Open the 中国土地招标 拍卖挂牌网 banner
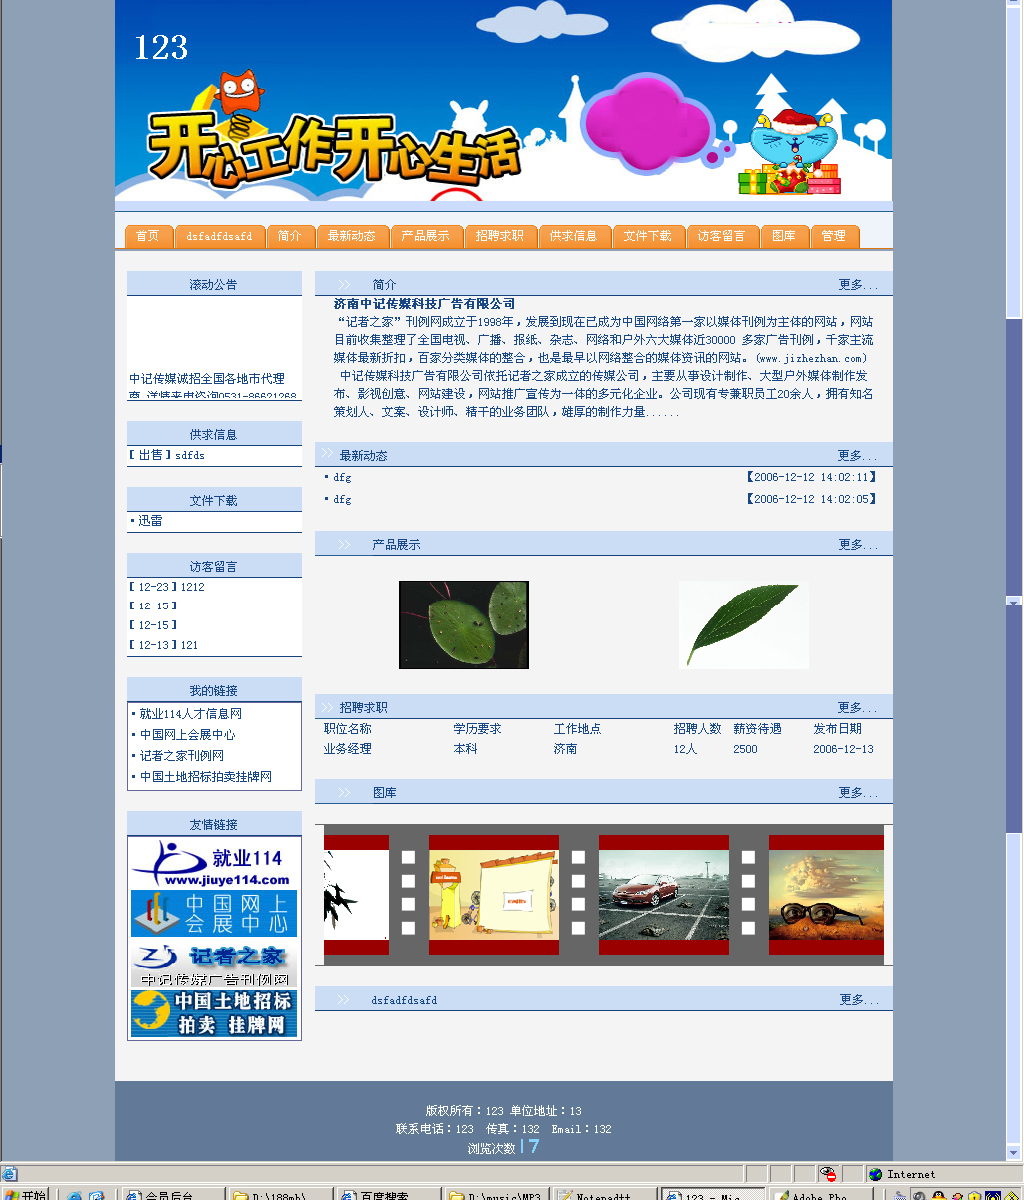 214,1013
